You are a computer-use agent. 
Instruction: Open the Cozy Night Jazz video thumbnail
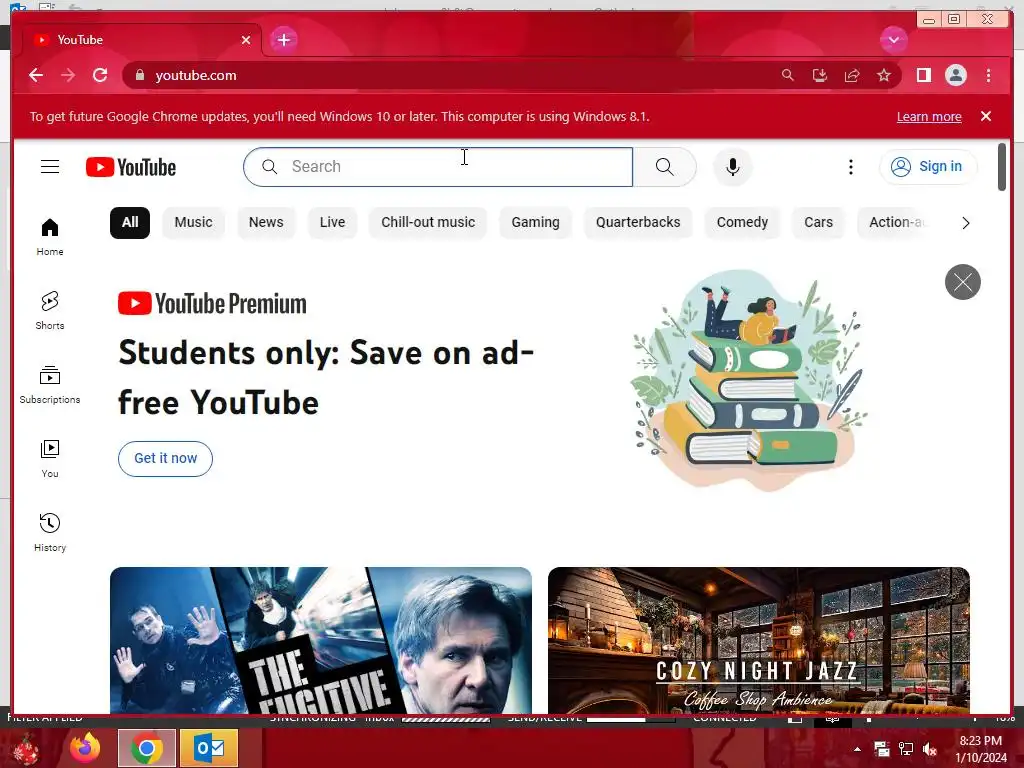click(759, 641)
